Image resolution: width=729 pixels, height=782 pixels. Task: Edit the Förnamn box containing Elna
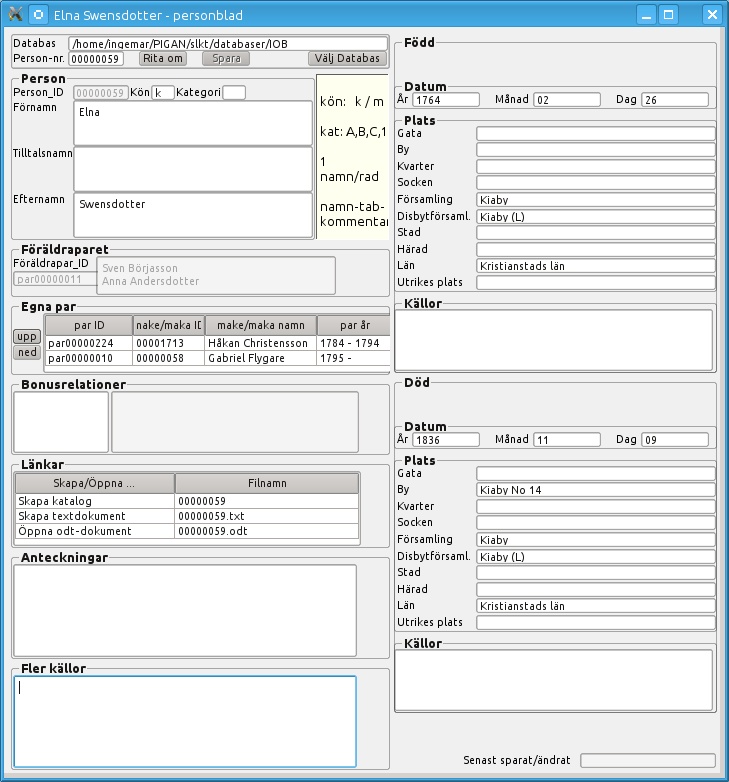[x=193, y=123]
